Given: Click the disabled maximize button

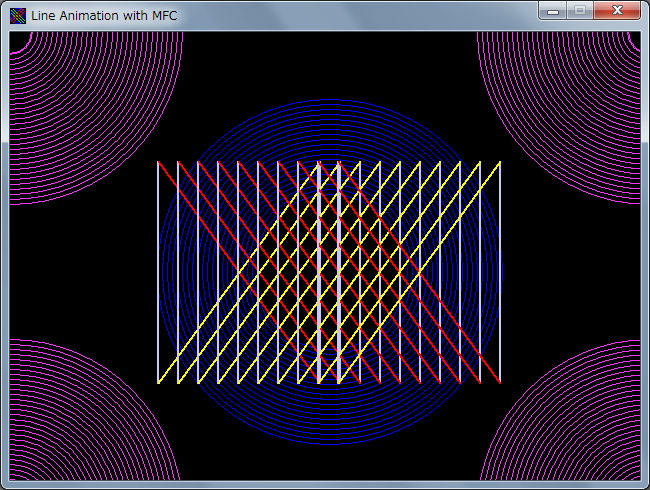Looking at the screenshot, I should coord(580,10).
